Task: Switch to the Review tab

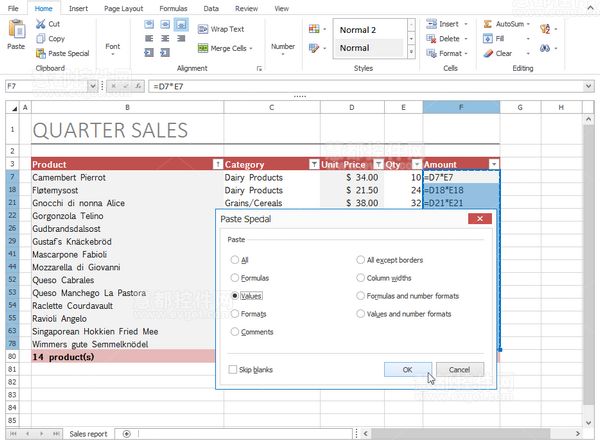Action: tap(246, 8)
